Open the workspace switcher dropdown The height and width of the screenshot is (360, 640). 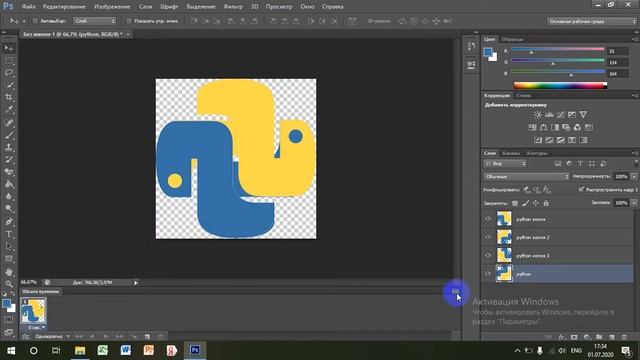click(x=591, y=21)
